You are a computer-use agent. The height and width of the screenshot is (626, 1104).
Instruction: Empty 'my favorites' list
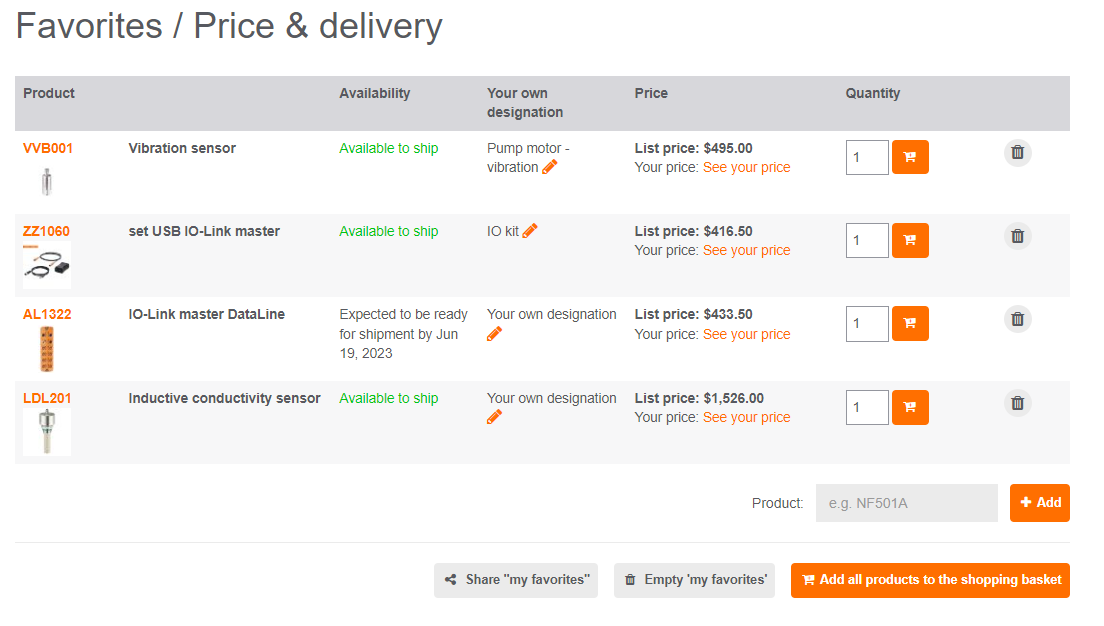click(694, 580)
